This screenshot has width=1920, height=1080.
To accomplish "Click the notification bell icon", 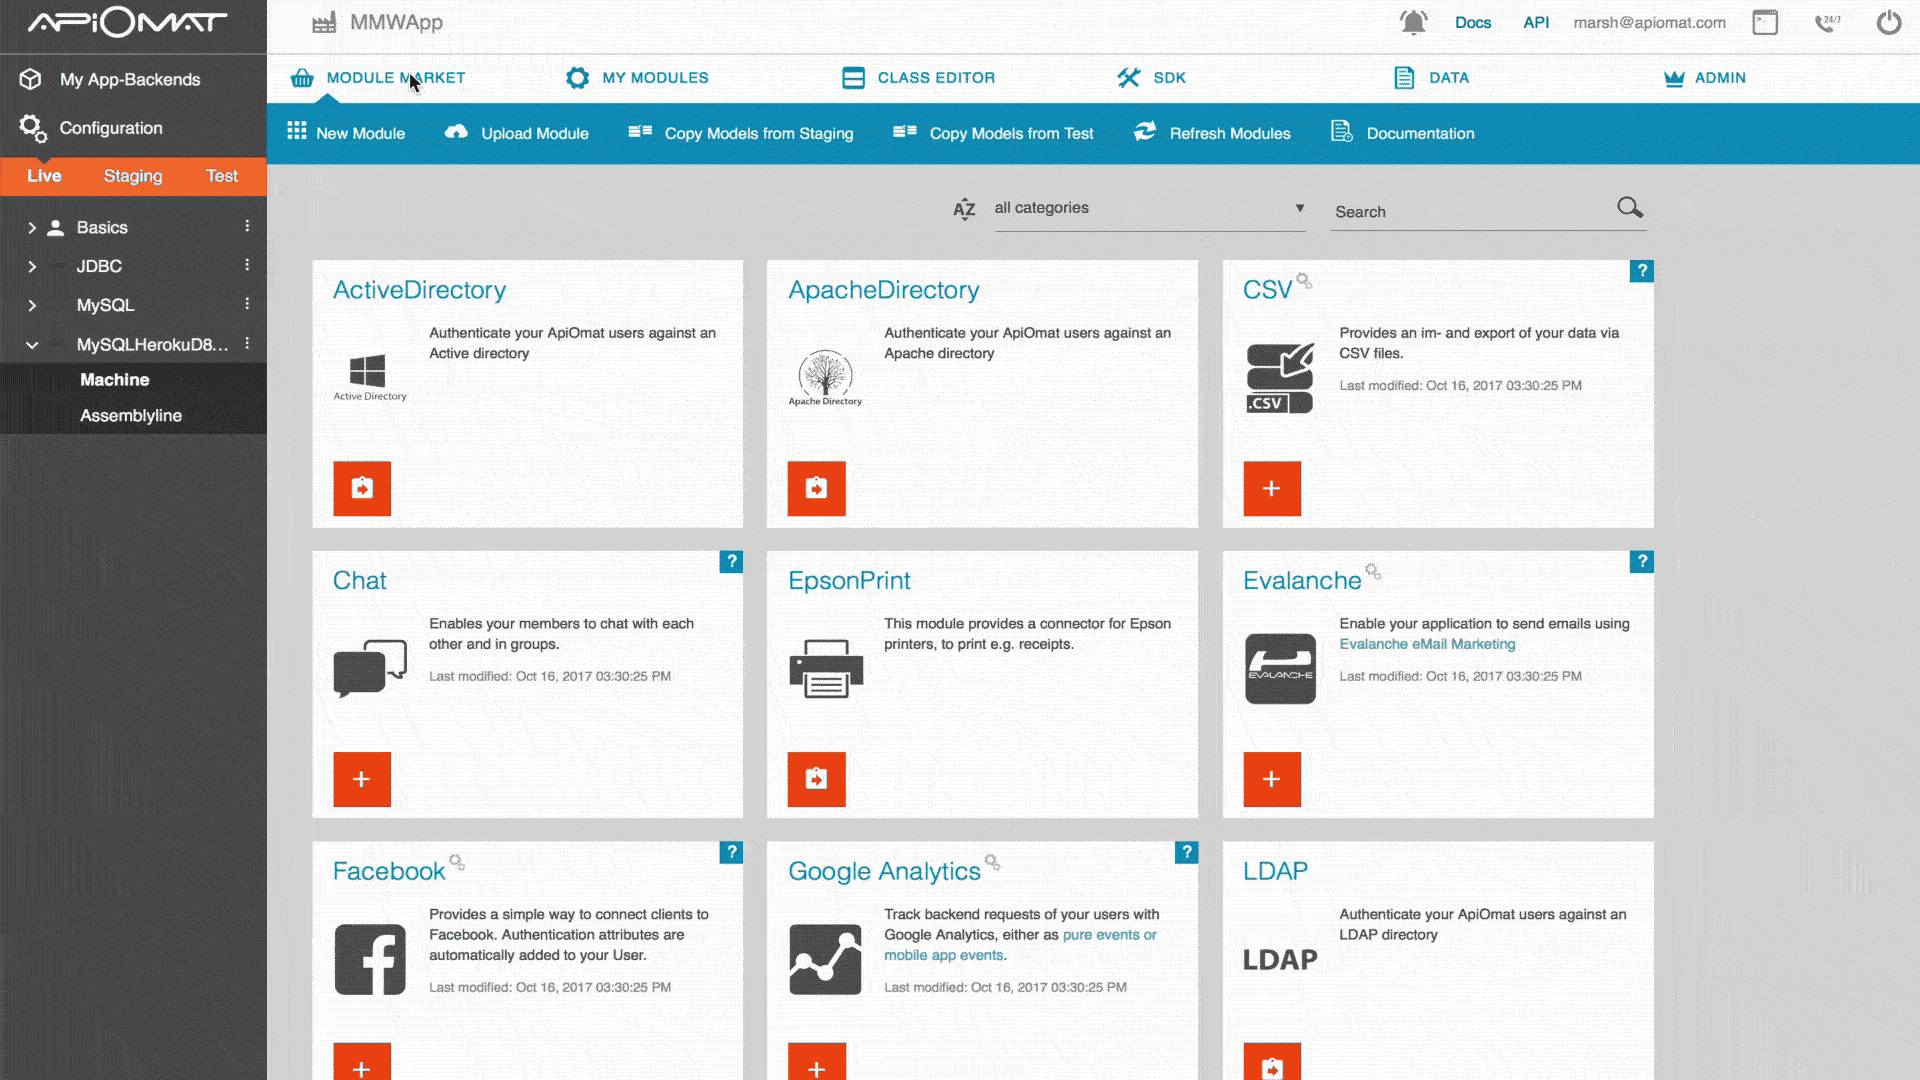I will pyautogui.click(x=1413, y=22).
